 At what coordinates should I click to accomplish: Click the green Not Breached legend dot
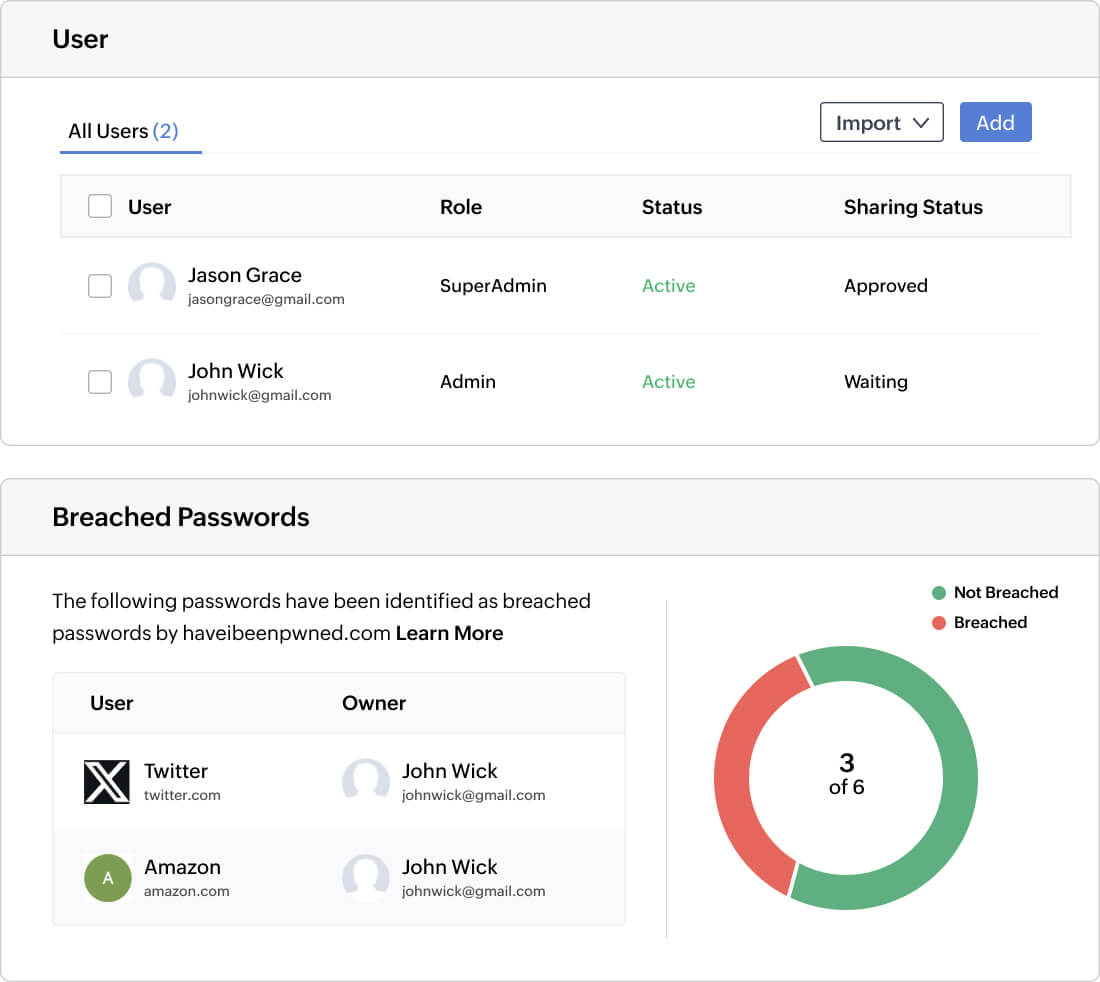pos(939,593)
